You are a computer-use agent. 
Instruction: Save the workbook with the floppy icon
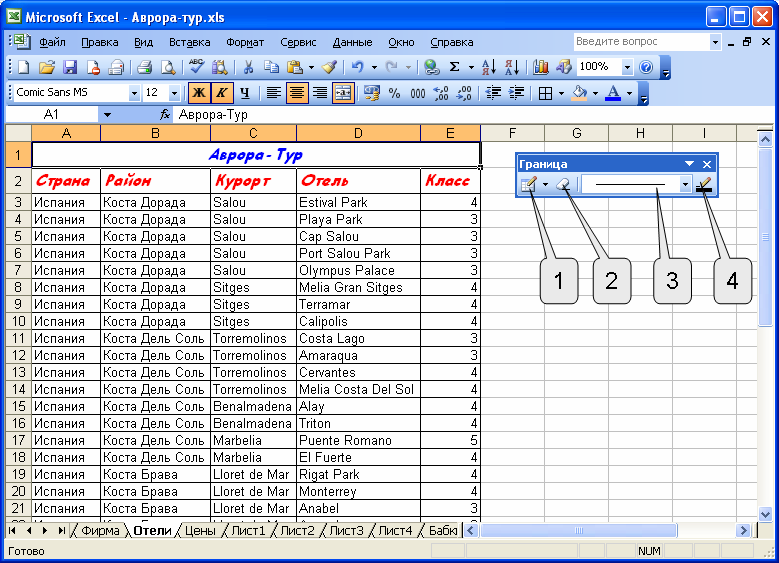(70, 67)
